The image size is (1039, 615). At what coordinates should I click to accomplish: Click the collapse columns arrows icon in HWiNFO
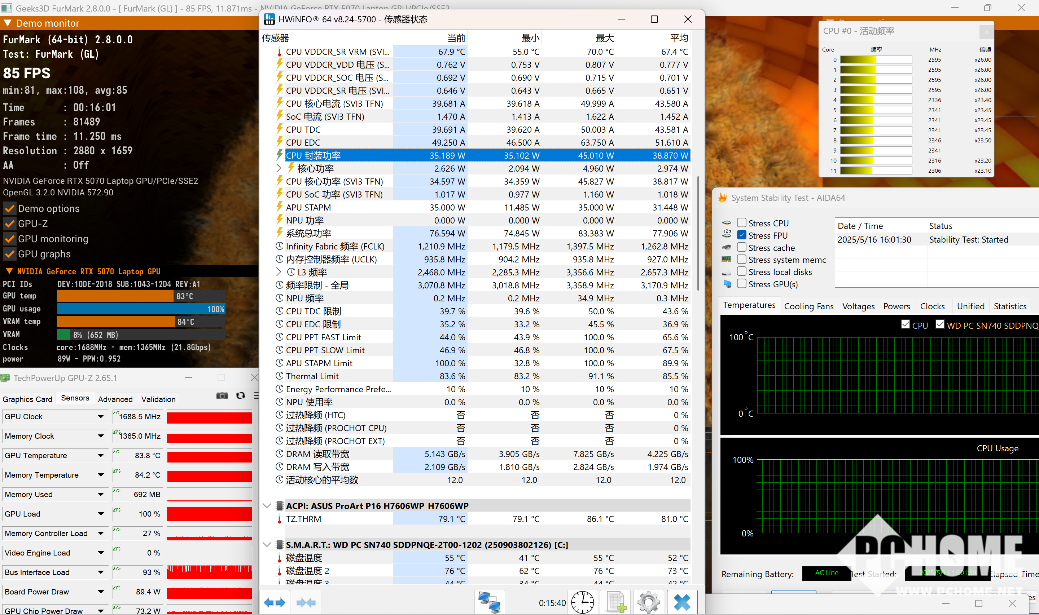point(305,602)
